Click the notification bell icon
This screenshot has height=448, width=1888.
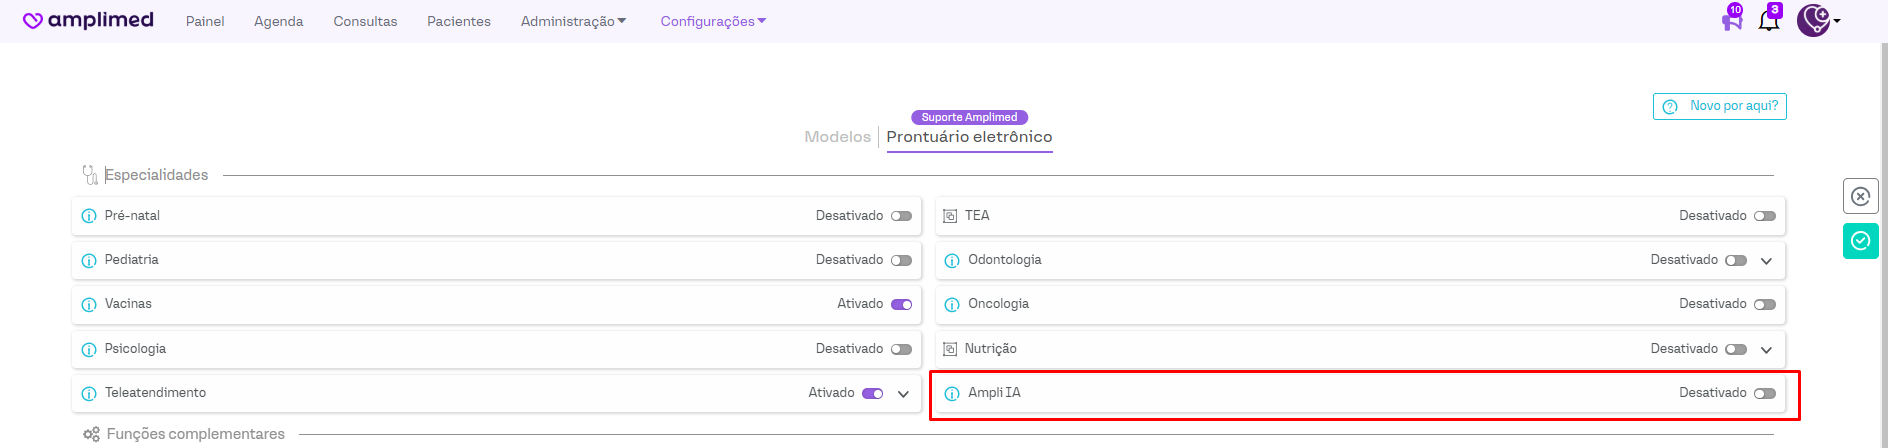(x=1768, y=21)
